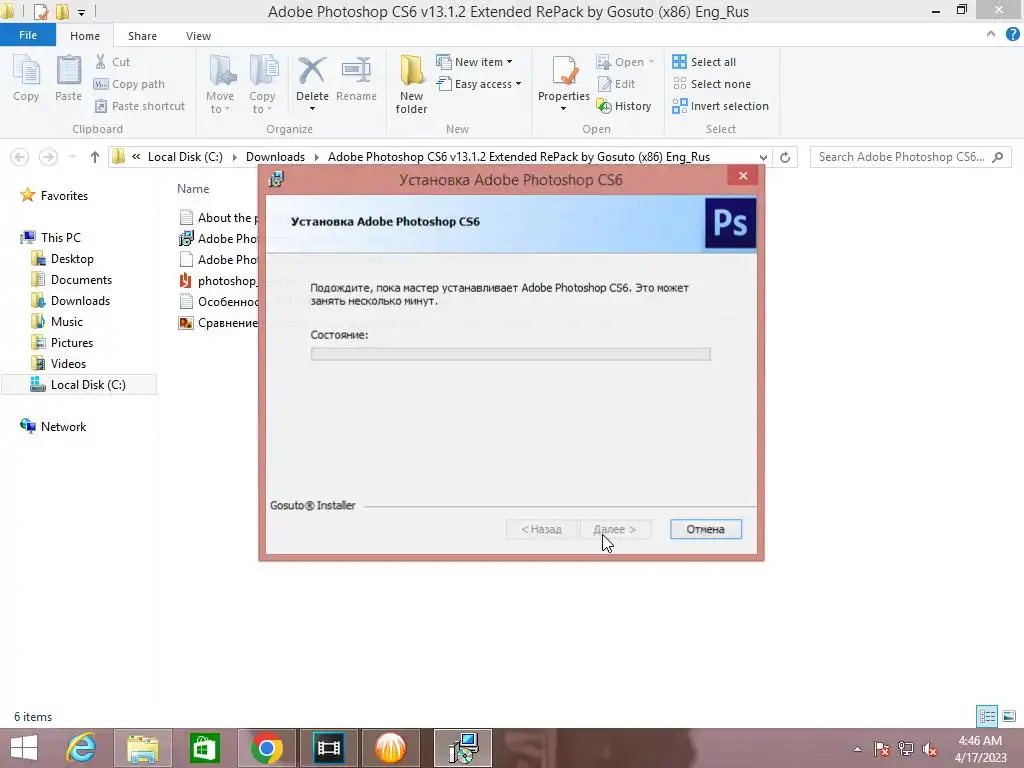1024x768 pixels.
Task: Select Network in navigation pane
Action: pos(54,426)
